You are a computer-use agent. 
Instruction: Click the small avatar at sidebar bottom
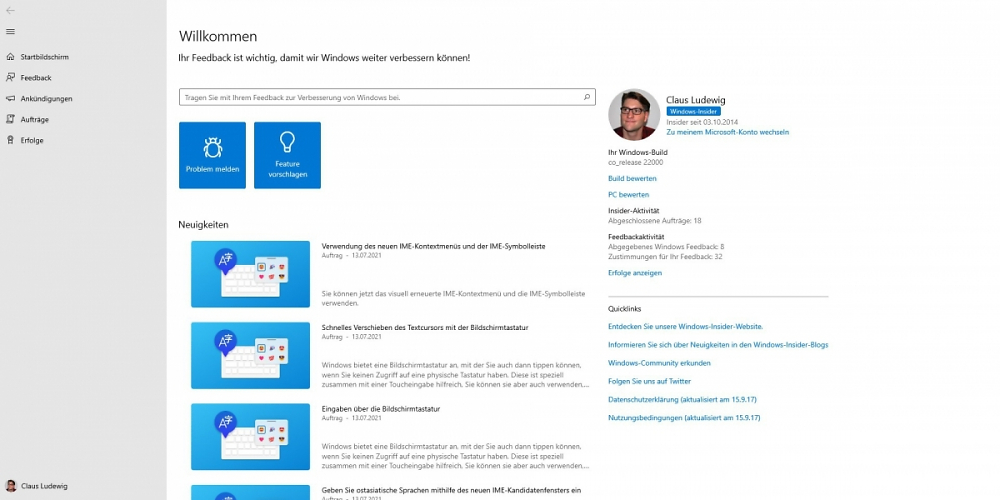tap(10, 485)
